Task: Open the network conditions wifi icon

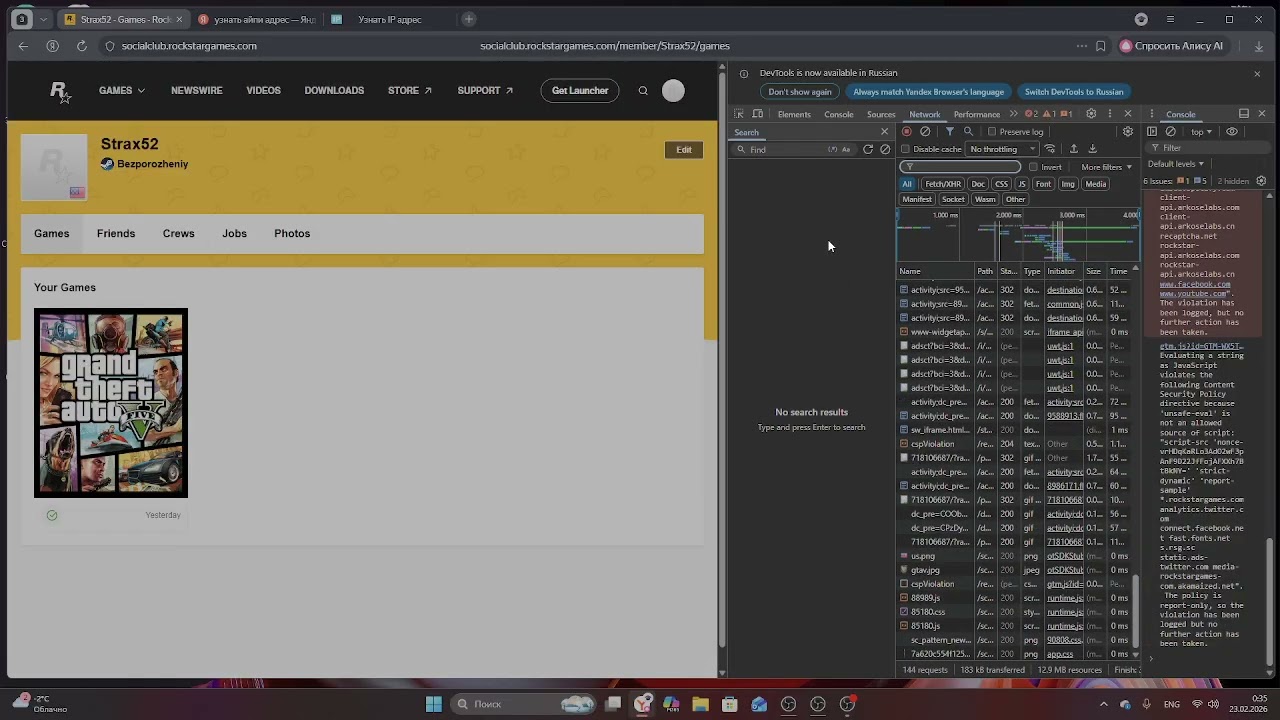Action: tap(1050, 149)
